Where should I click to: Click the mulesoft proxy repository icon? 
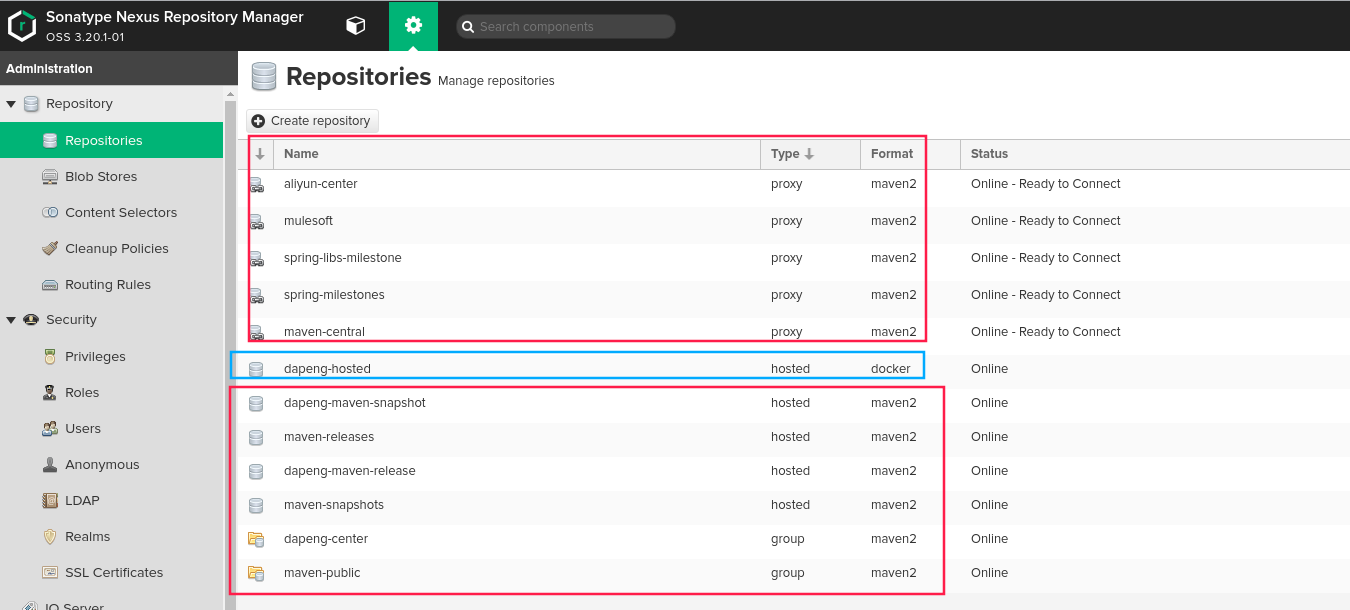point(256,222)
